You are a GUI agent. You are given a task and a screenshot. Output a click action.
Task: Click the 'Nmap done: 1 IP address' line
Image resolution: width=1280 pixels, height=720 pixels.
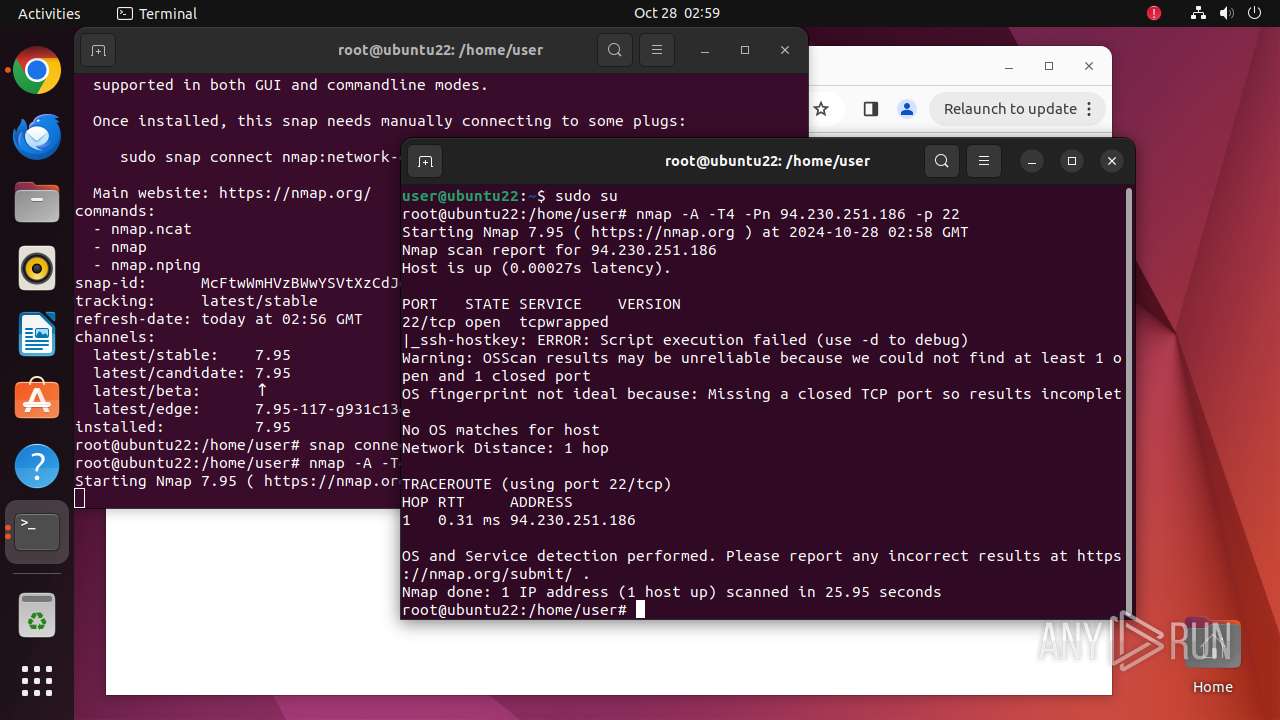pyautogui.click(x=672, y=592)
